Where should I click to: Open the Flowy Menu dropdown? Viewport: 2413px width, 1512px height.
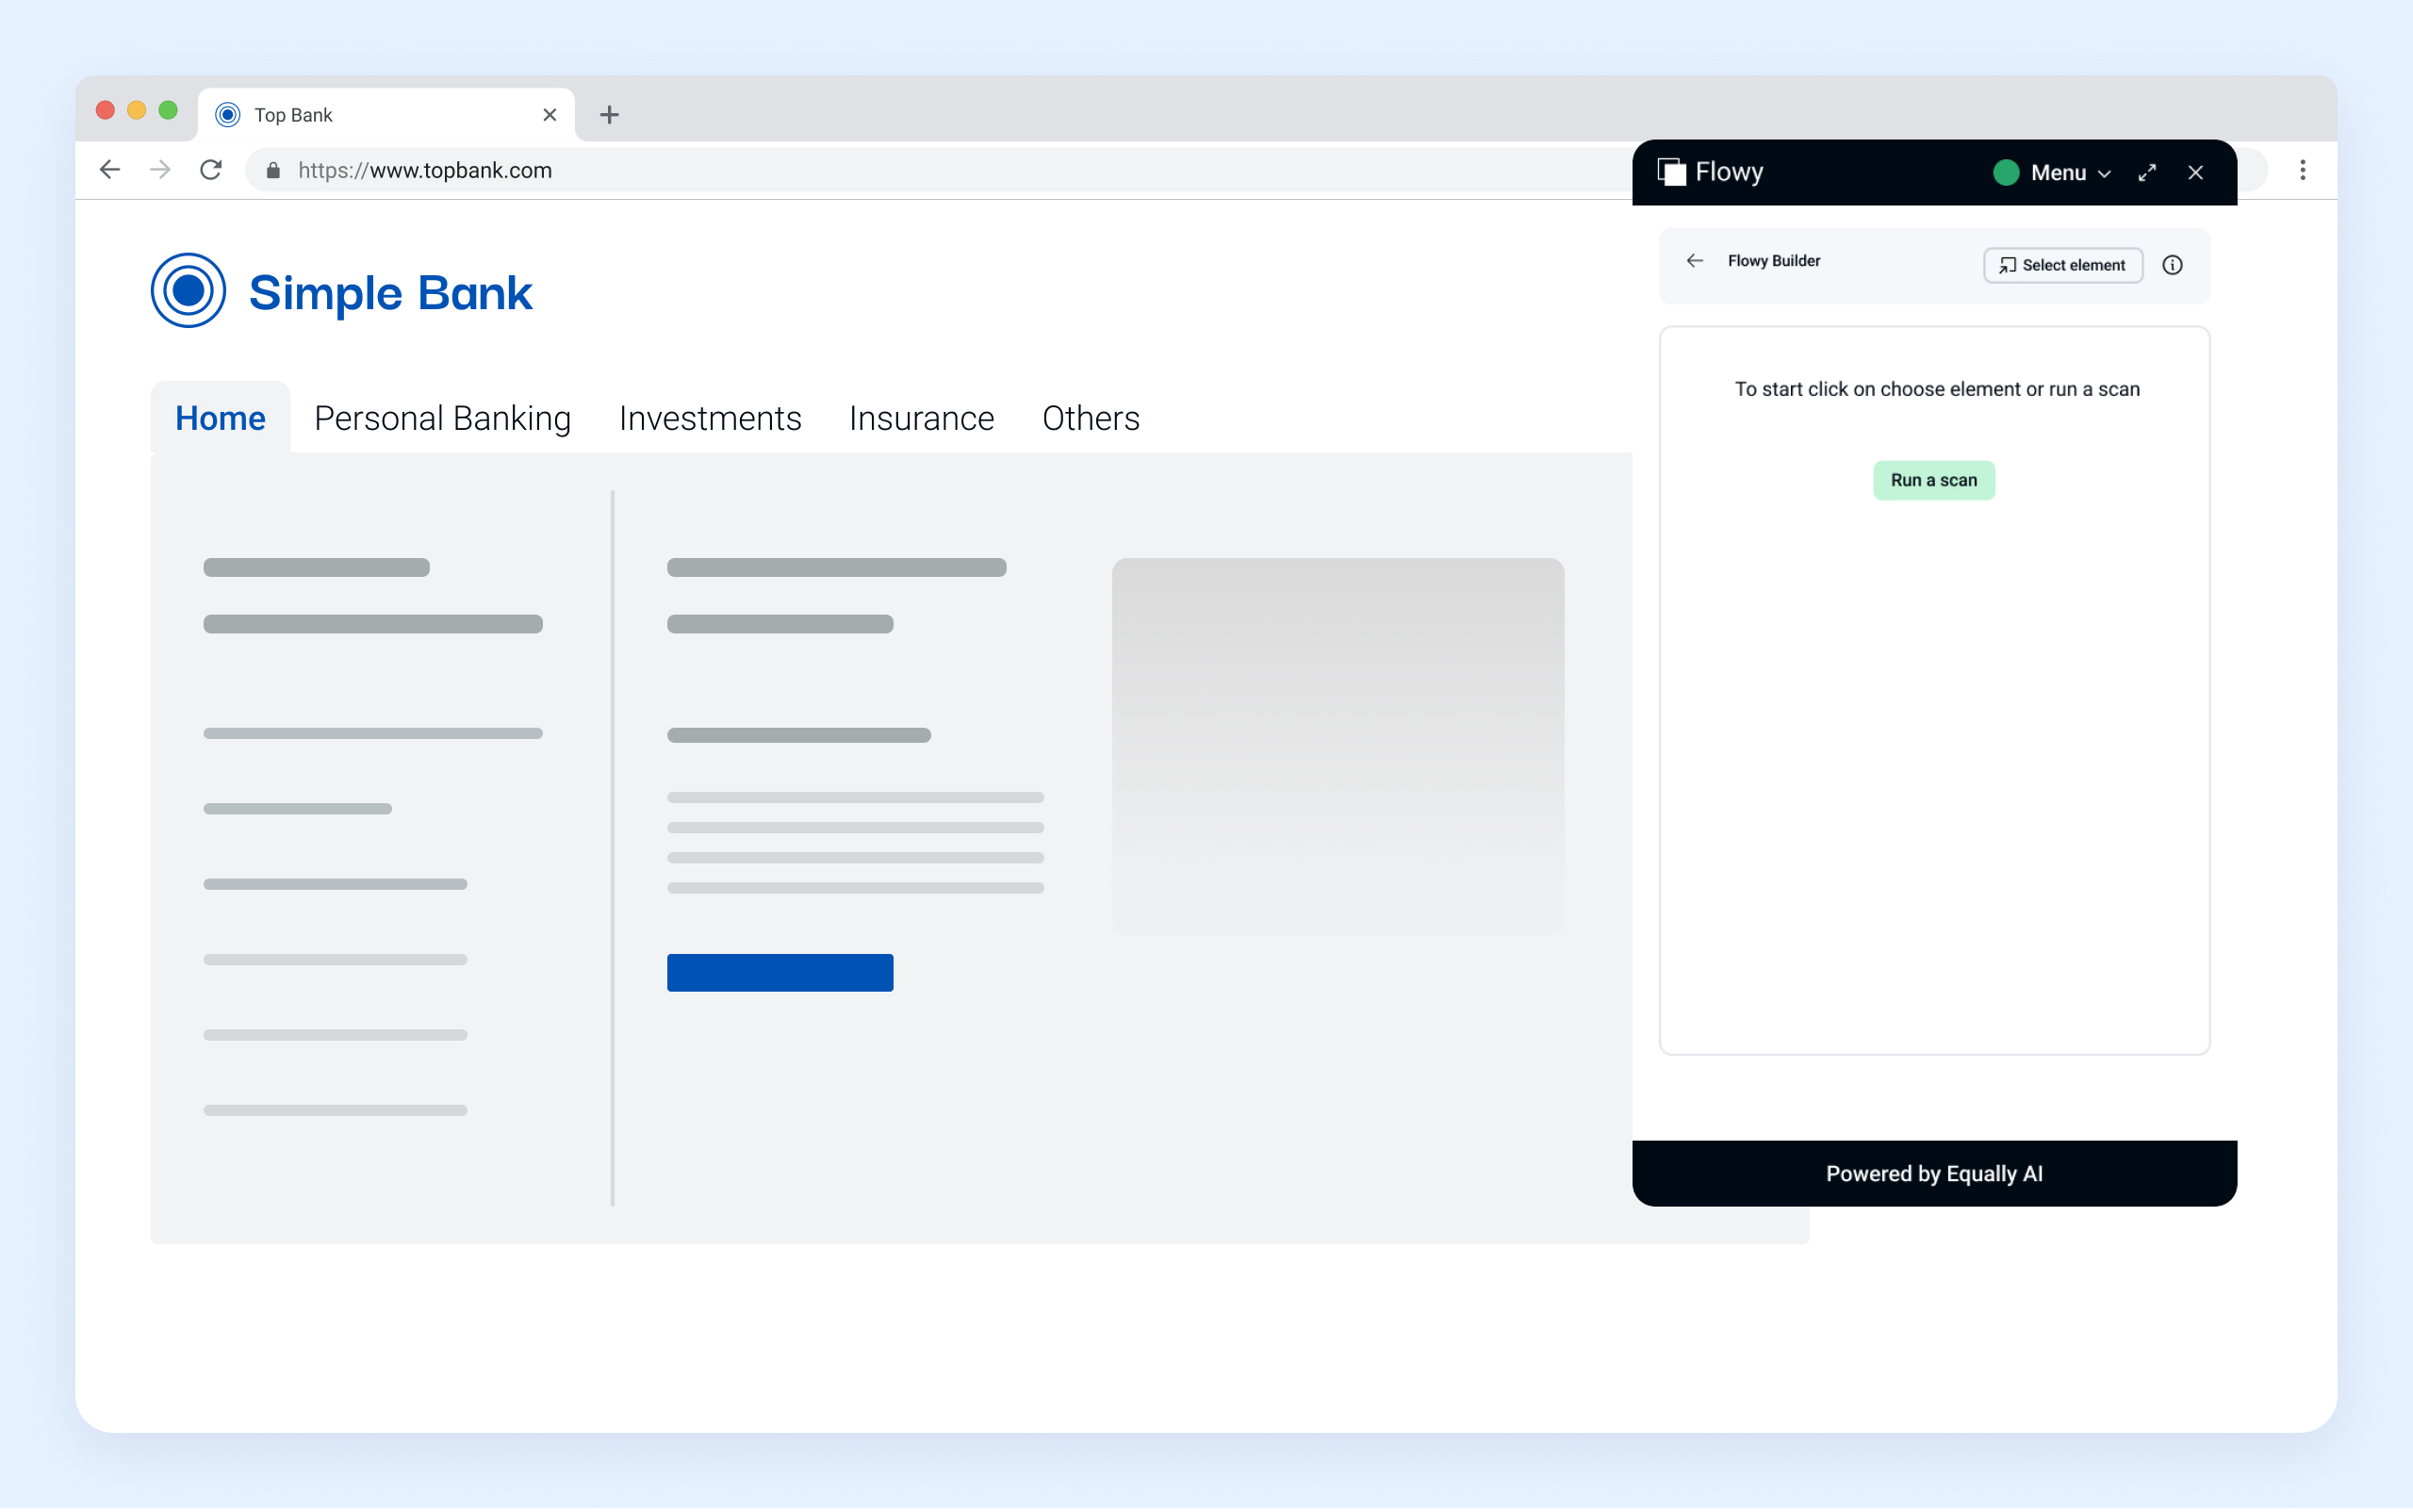[2068, 173]
